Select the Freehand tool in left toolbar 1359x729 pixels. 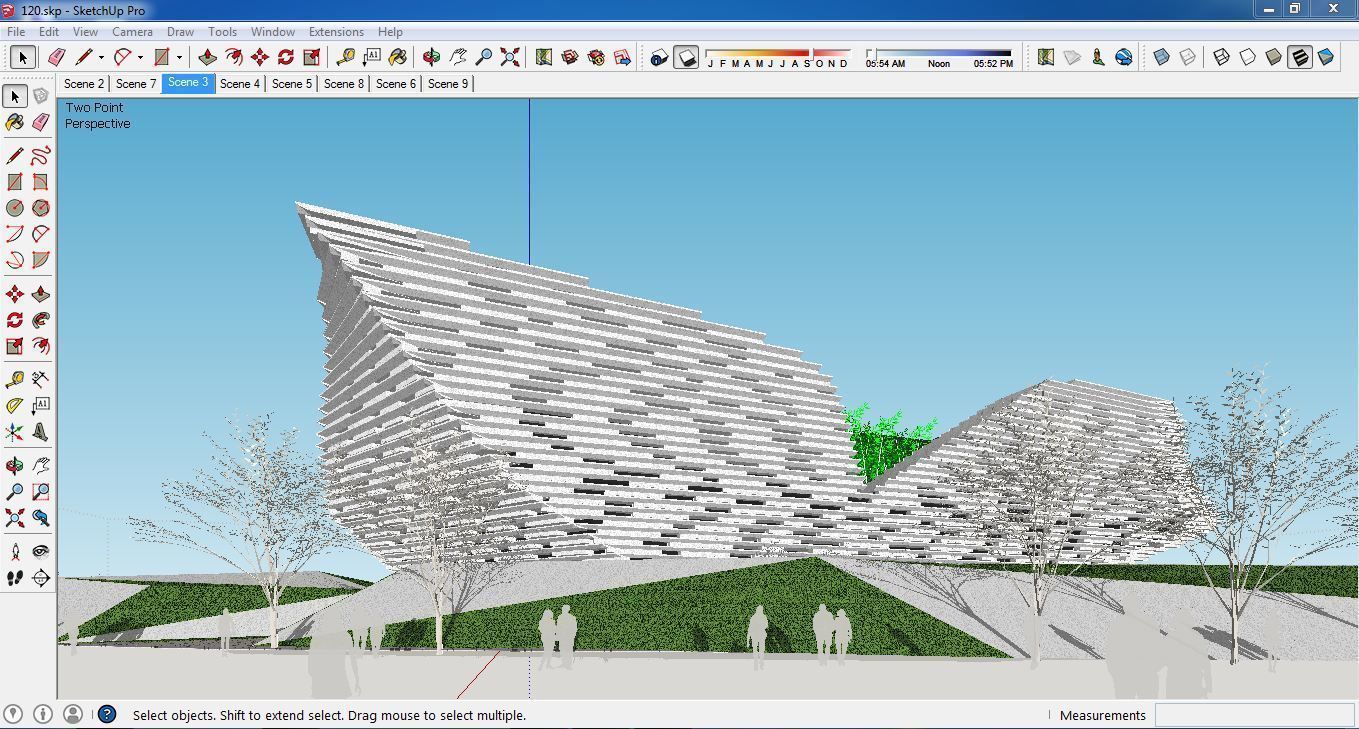point(40,155)
